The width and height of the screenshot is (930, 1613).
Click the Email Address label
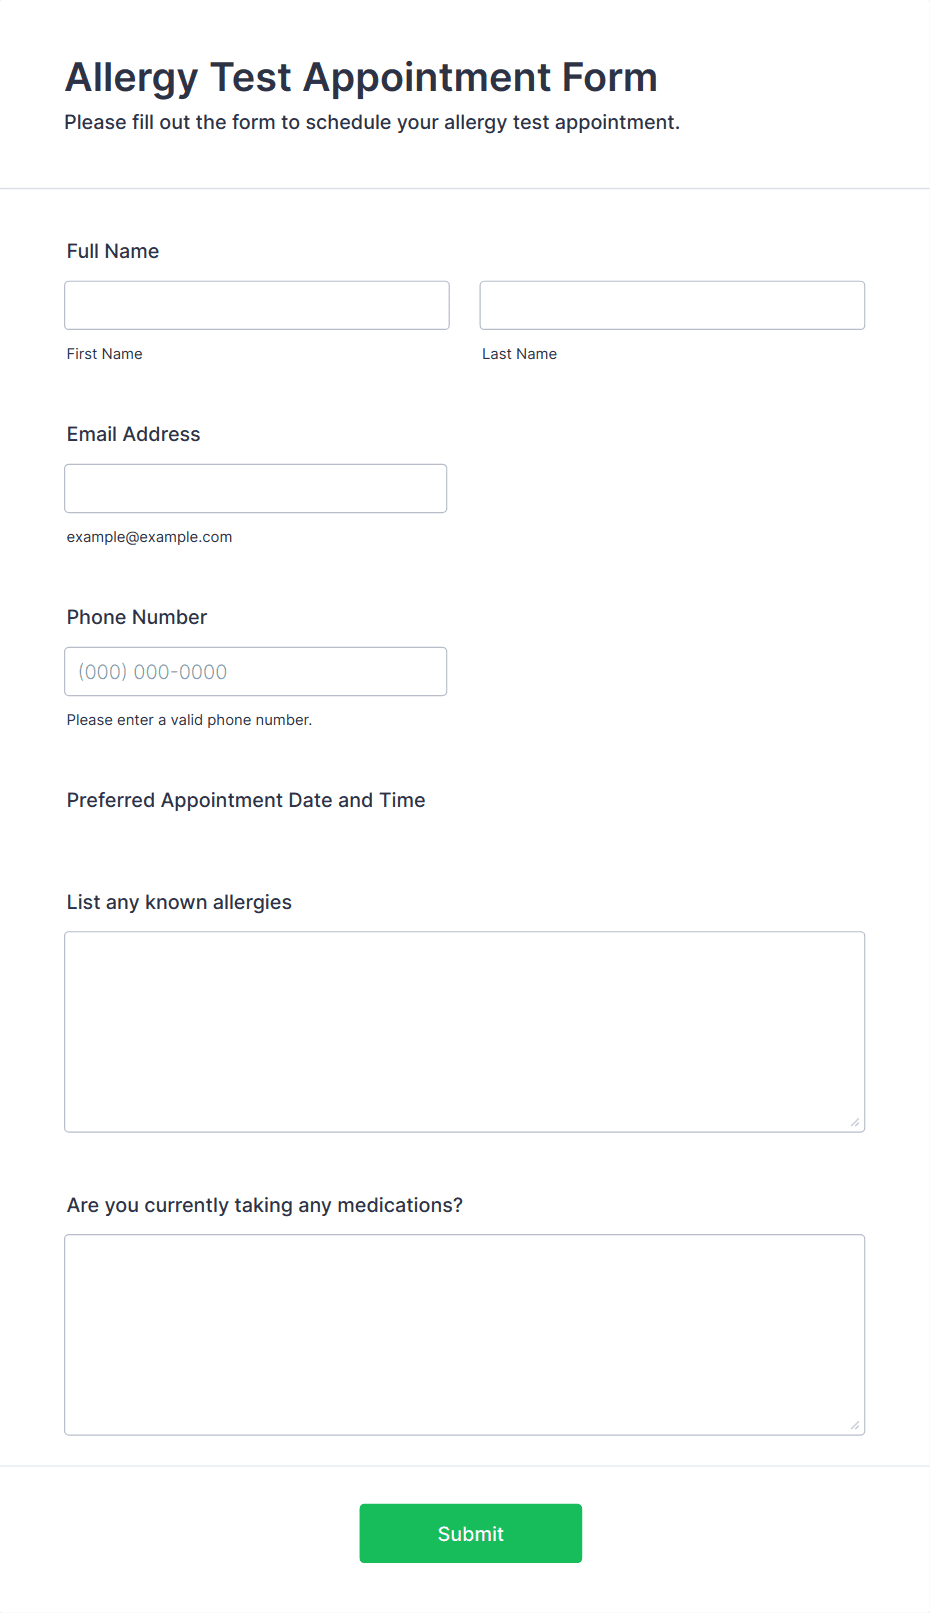[x=134, y=434]
